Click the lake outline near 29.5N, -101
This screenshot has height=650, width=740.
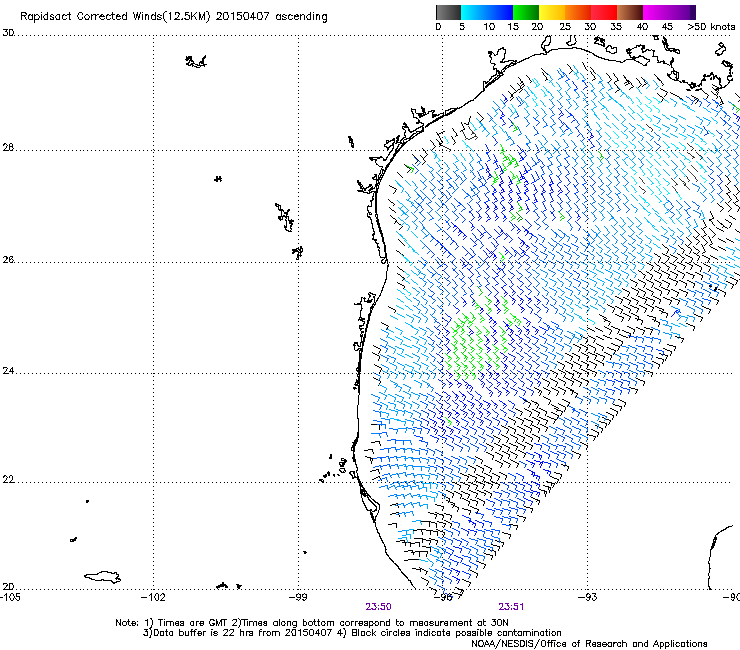195,61
